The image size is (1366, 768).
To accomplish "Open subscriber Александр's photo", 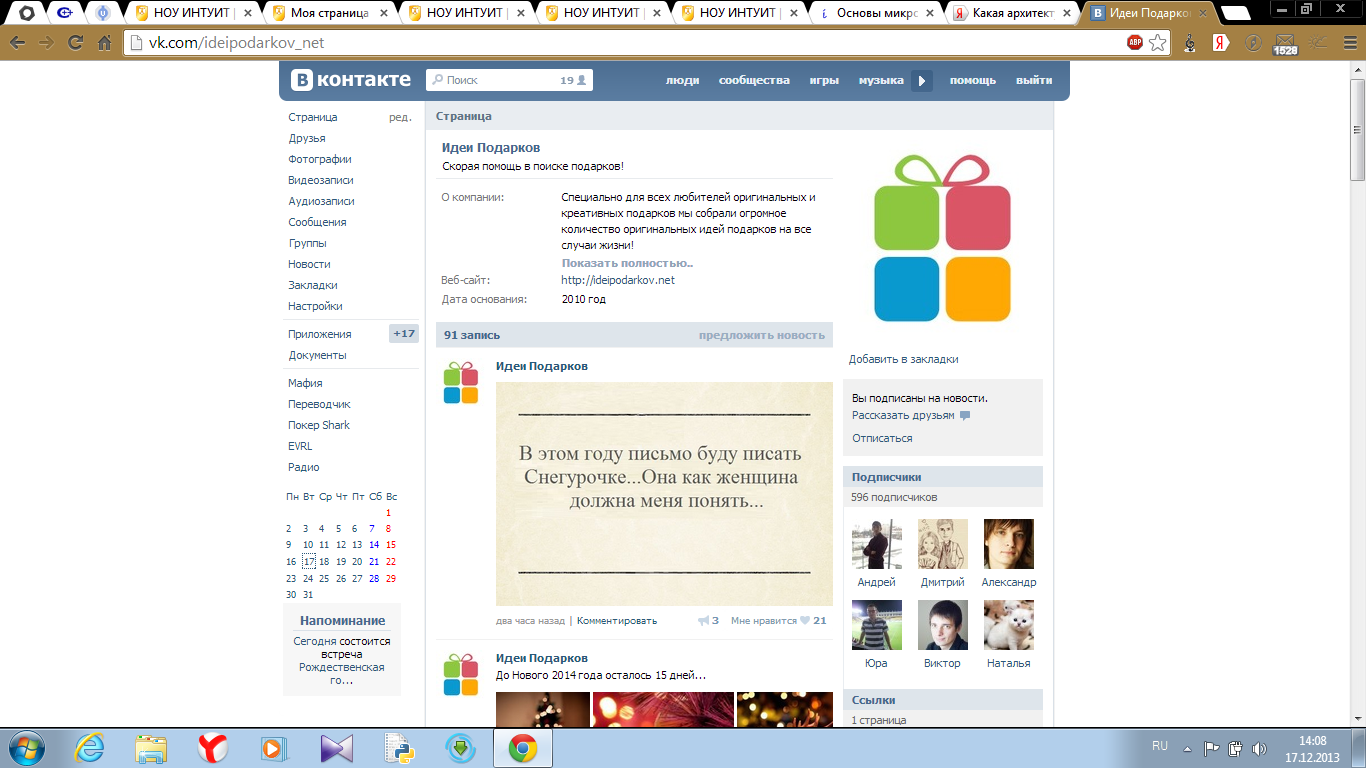I will click(x=1009, y=544).
